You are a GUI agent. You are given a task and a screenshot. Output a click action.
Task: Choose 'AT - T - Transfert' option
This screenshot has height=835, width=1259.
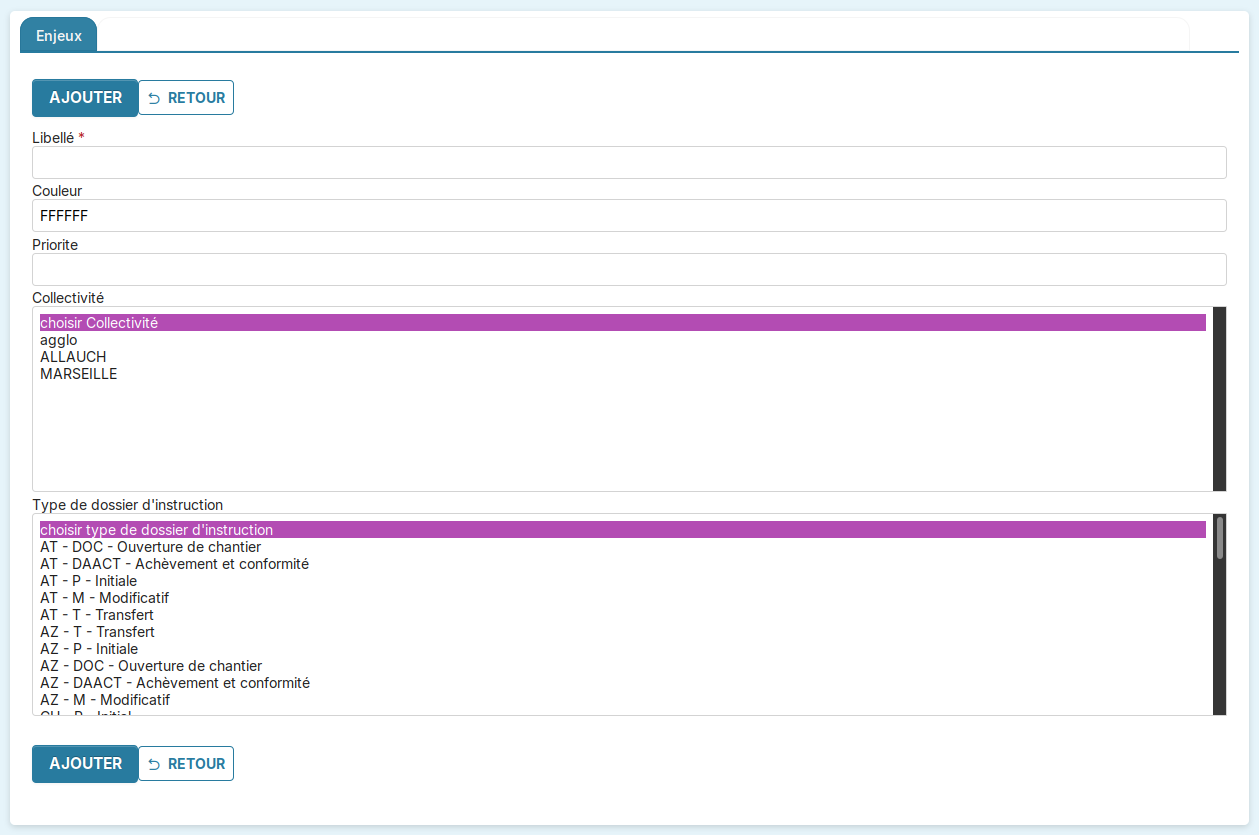(x=97, y=615)
